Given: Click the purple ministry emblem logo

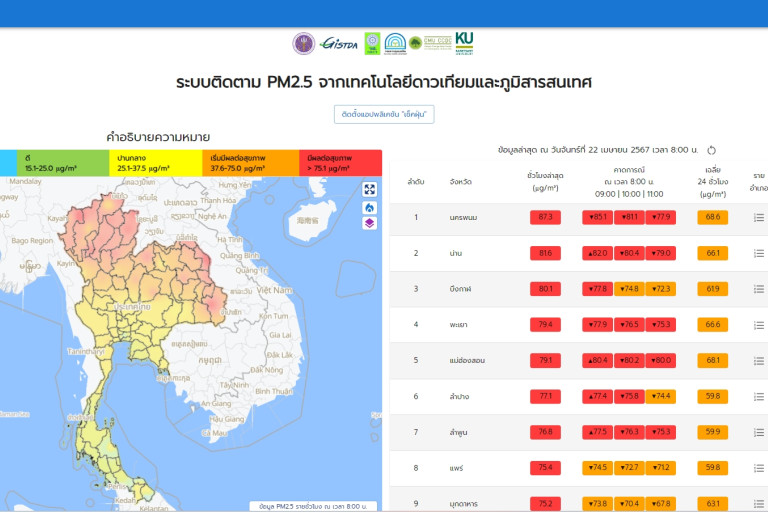Looking at the screenshot, I should tap(303, 43).
